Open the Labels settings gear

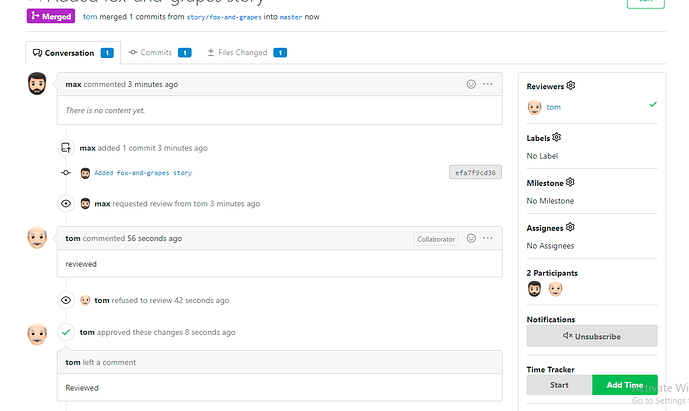coord(557,138)
